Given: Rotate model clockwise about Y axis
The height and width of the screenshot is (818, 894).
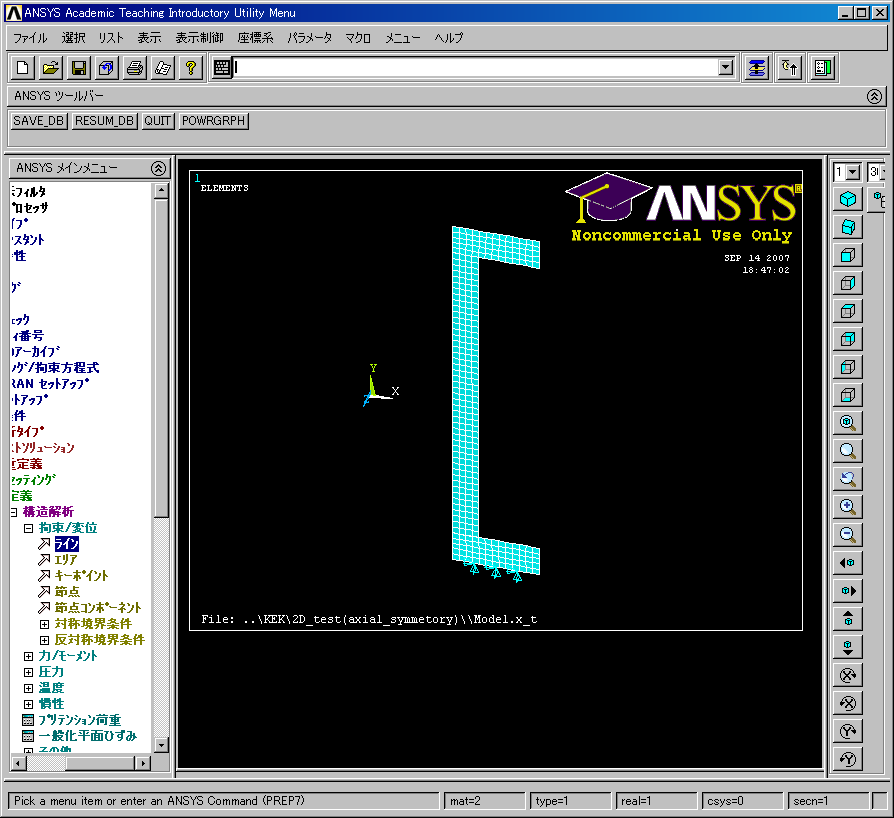Looking at the screenshot, I should tap(848, 731).
